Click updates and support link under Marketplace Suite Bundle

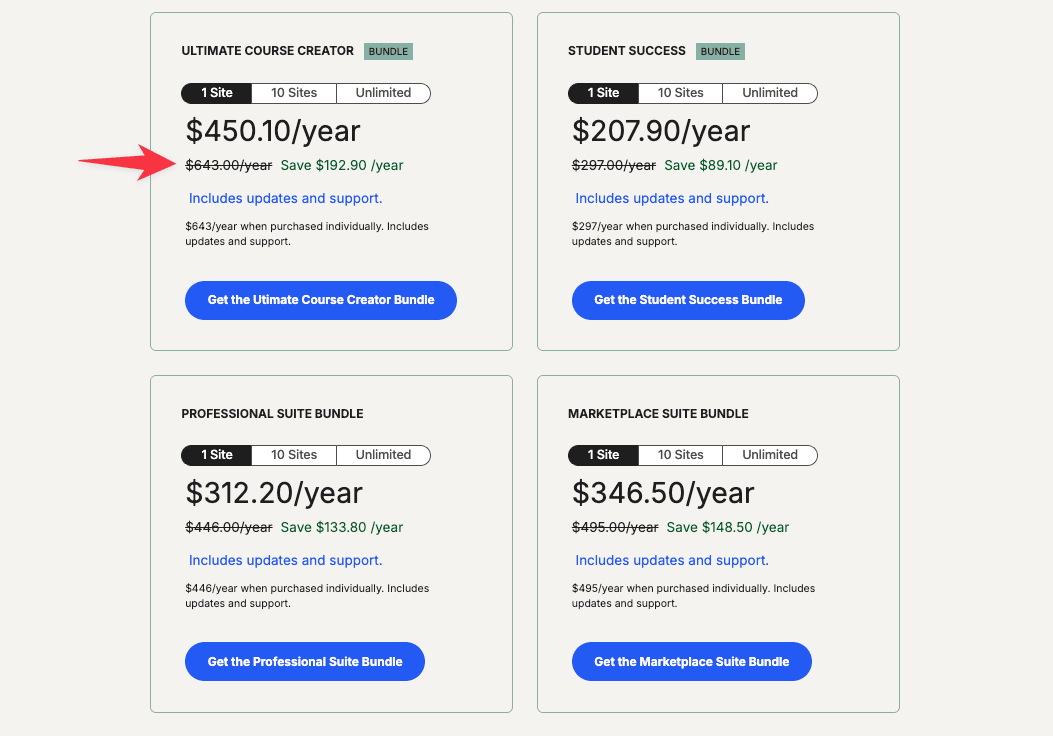(672, 560)
